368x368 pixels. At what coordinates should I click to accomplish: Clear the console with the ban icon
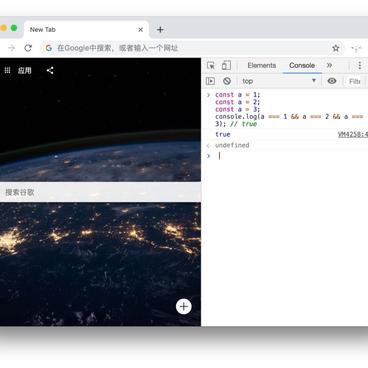pos(227,81)
